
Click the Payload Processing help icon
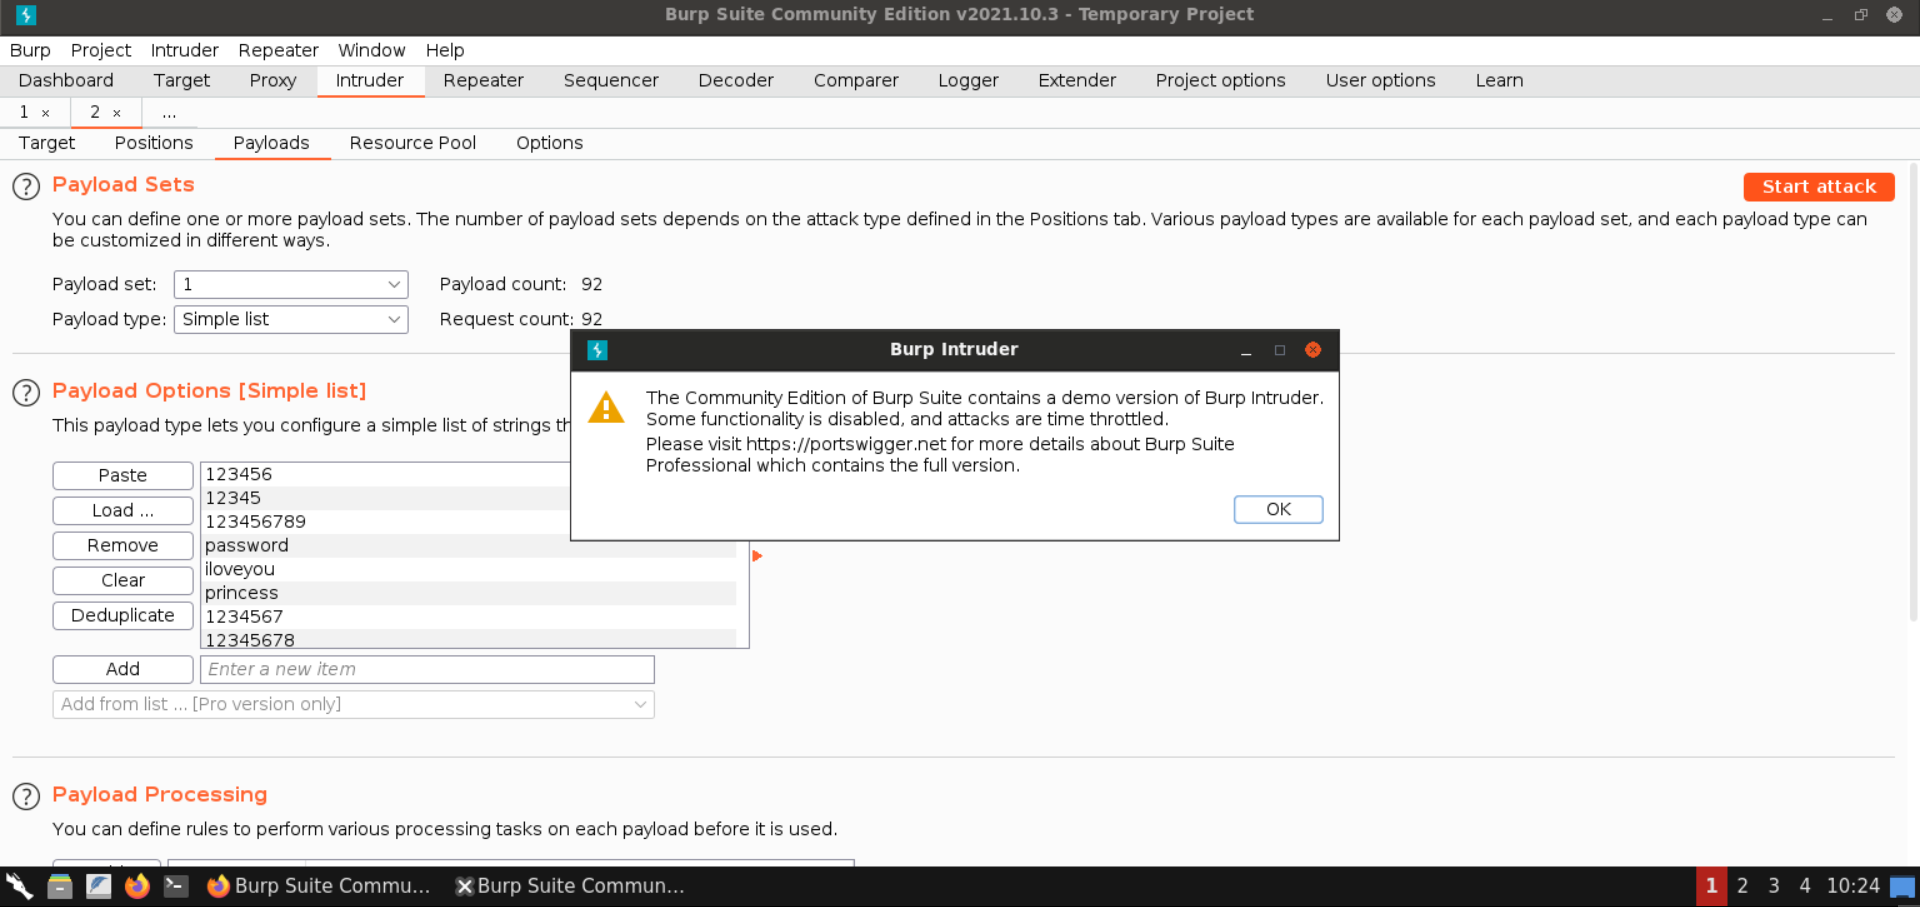[x=26, y=796]
